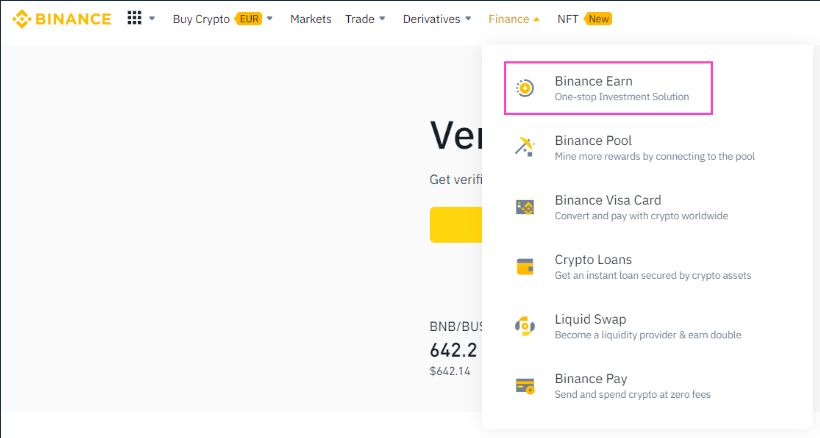820x438 pixels.
Task: Click the yellow button under Get verified
Action: click(456, 225)
